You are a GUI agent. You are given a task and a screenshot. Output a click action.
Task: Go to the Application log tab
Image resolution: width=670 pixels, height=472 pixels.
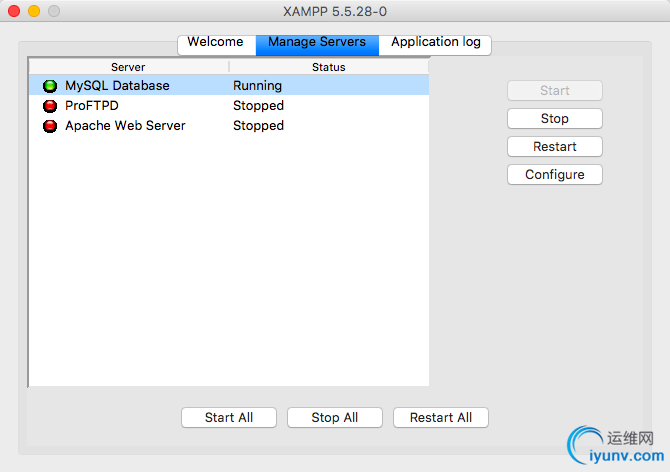(435, 44)
